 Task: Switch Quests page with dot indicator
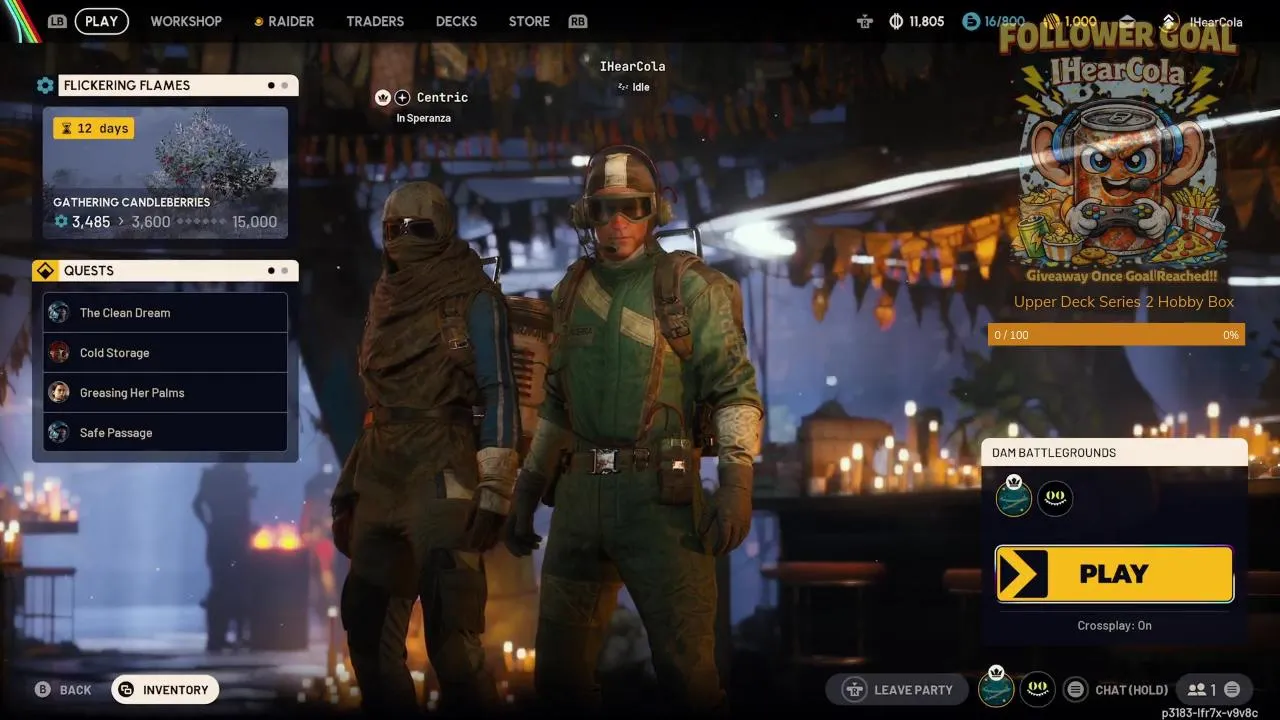[277, 271]
